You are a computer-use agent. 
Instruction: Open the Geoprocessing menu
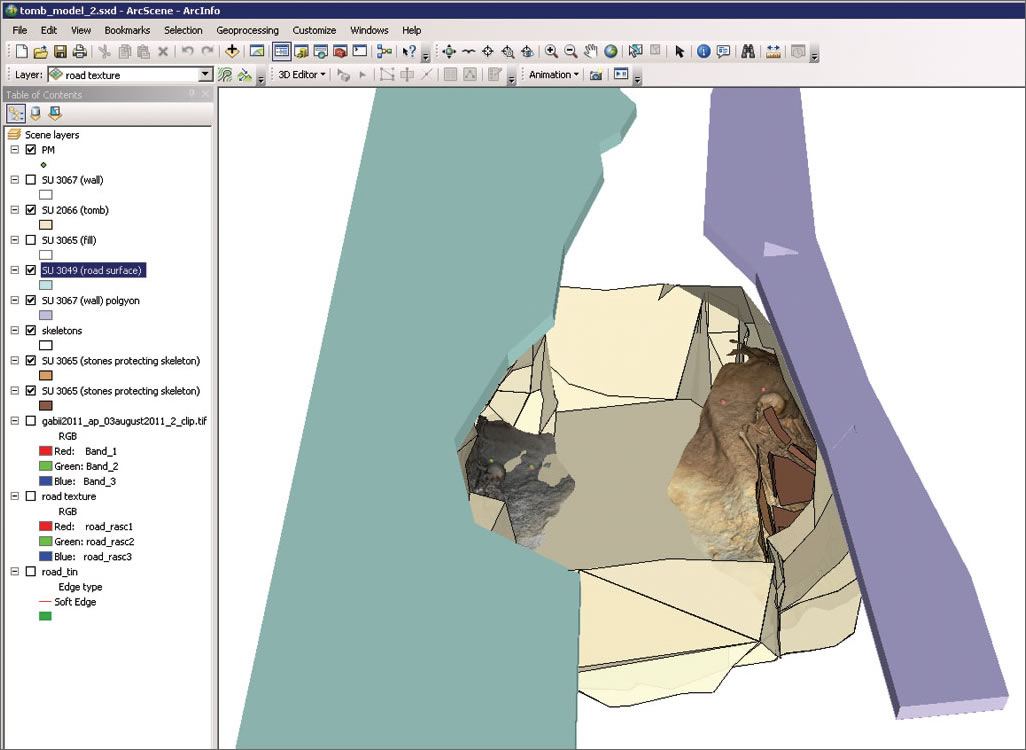coord(247,30)
